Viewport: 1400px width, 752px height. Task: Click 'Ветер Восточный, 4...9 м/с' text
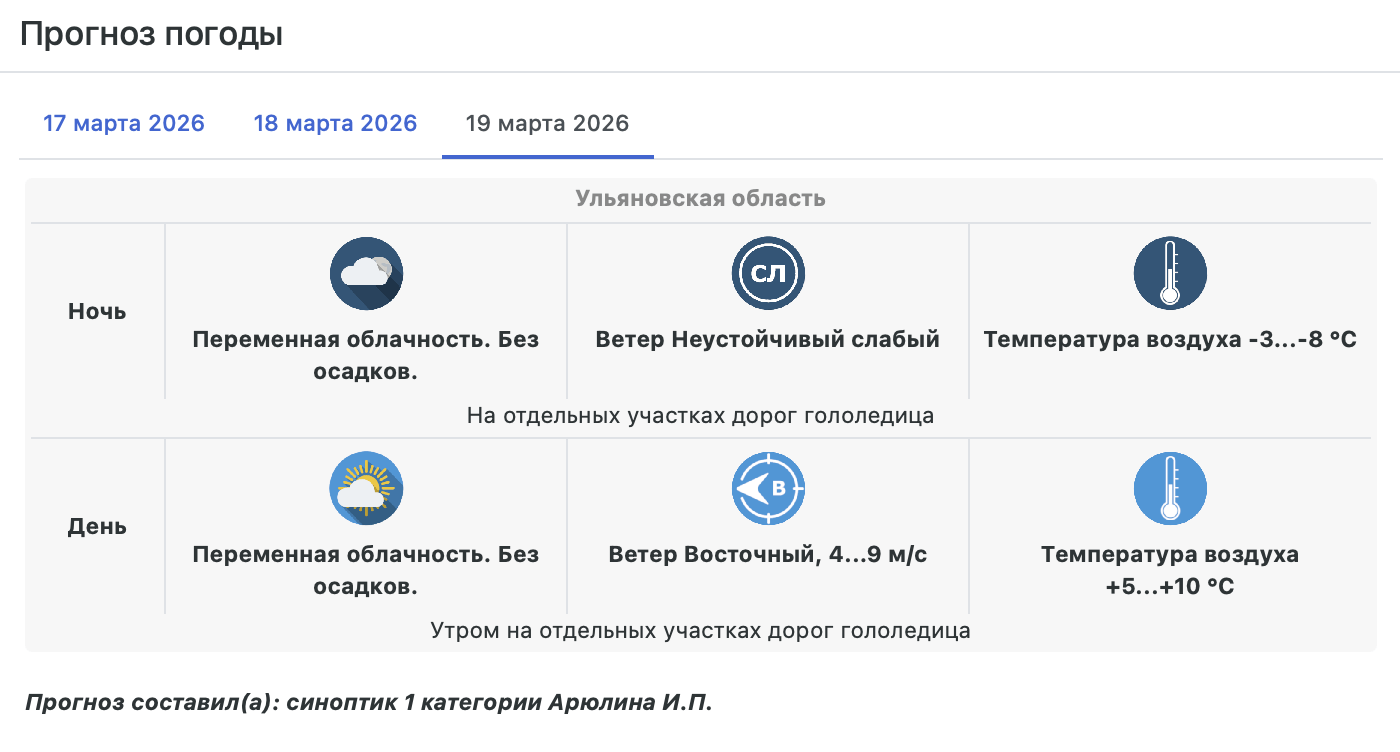[768, 554]
